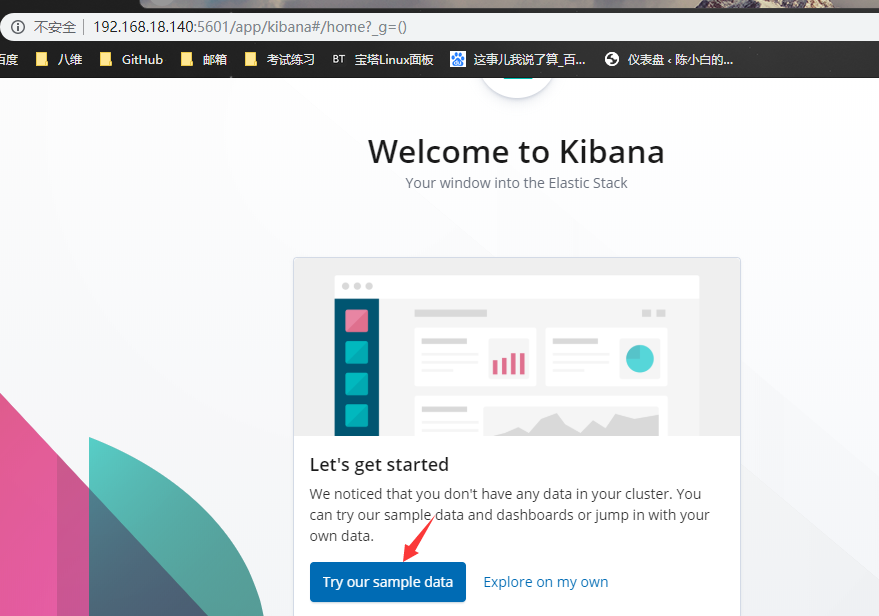Click the site info icon in address bar
Screen dimensions: 879x616
point(18,27)
